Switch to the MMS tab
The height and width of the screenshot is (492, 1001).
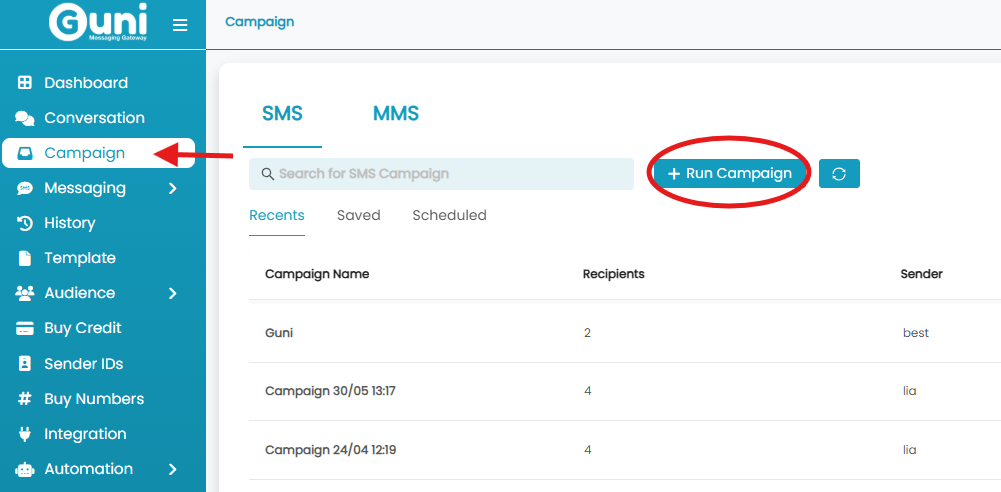pos(396,114)
